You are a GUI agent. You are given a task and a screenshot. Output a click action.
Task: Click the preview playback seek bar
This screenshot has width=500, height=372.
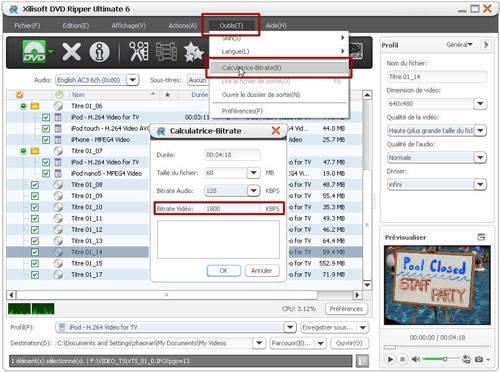pyautogui.click(x=437, y=347)
